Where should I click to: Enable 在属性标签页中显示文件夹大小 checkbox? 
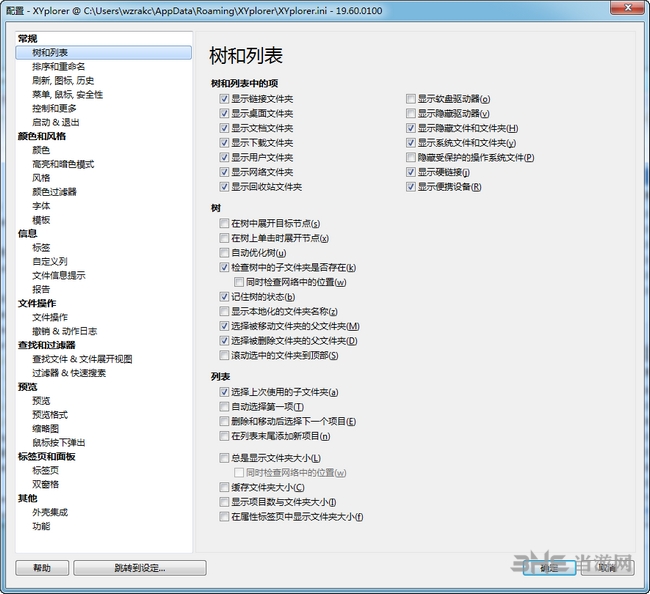click(224, 516)
